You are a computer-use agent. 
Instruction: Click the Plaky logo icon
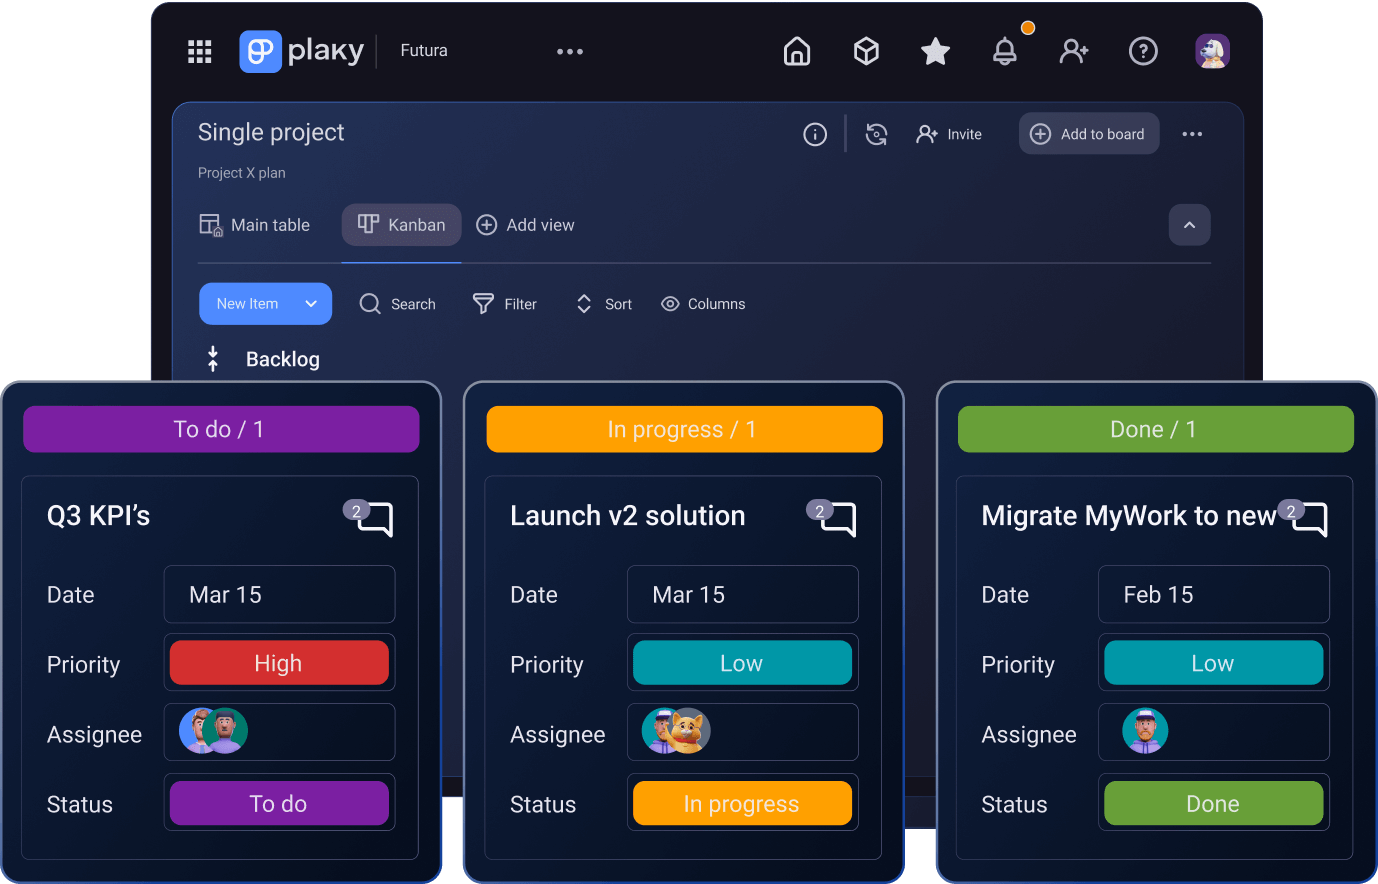click(260, 51)
